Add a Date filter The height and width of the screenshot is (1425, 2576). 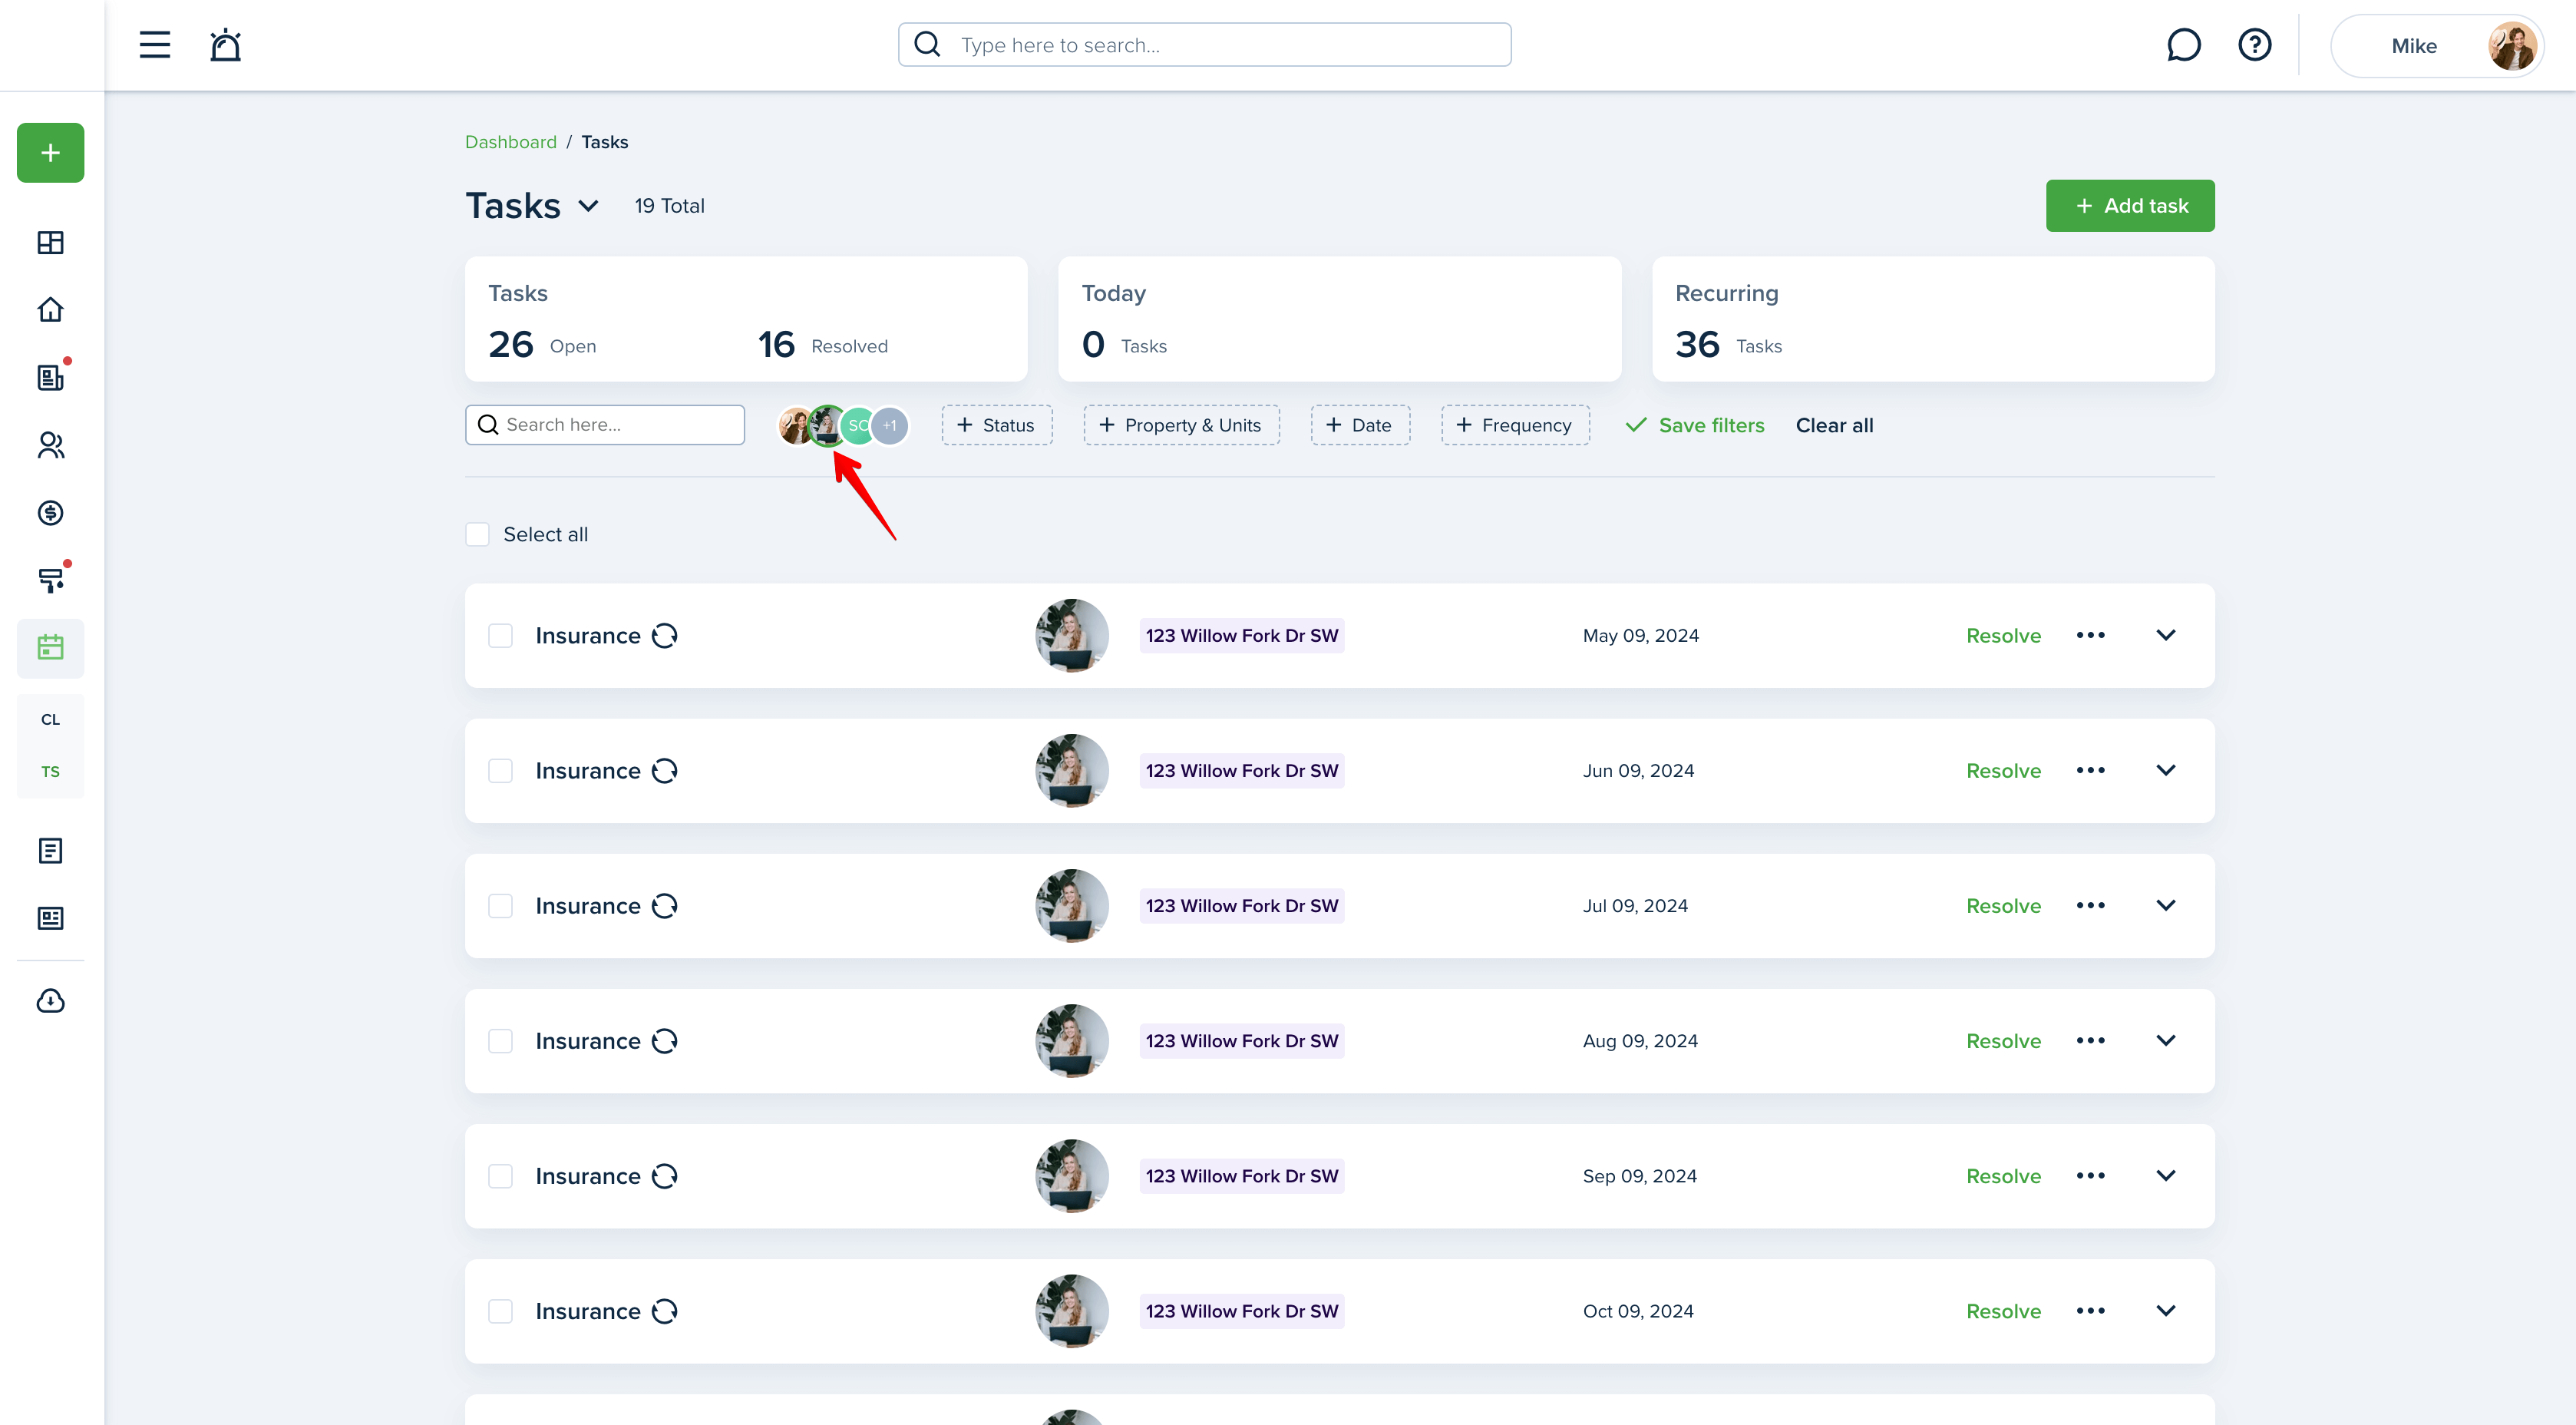tap(1360, 425)
